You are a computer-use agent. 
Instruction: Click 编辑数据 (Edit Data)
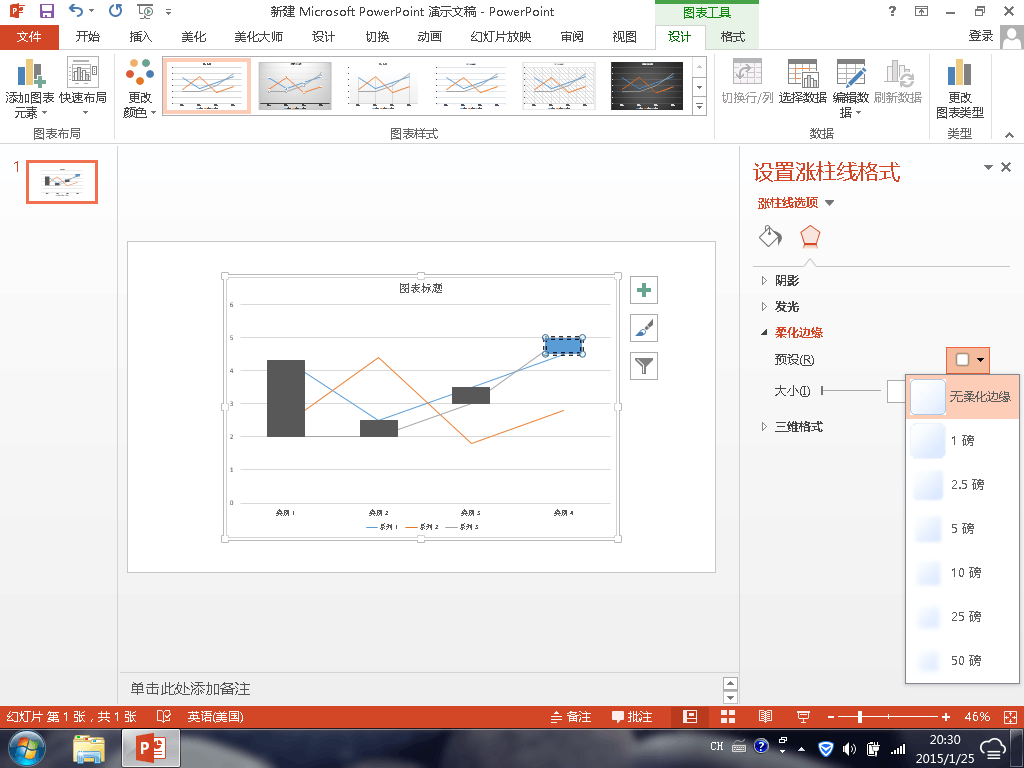(850, 89)
